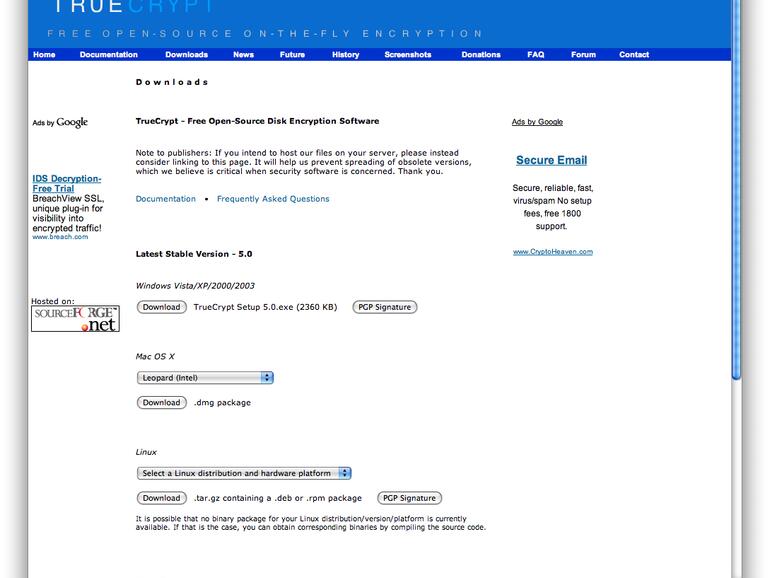
Task: Click the 'Windows Vista/XP/2000/2003' label
Action: click(195, 286)
